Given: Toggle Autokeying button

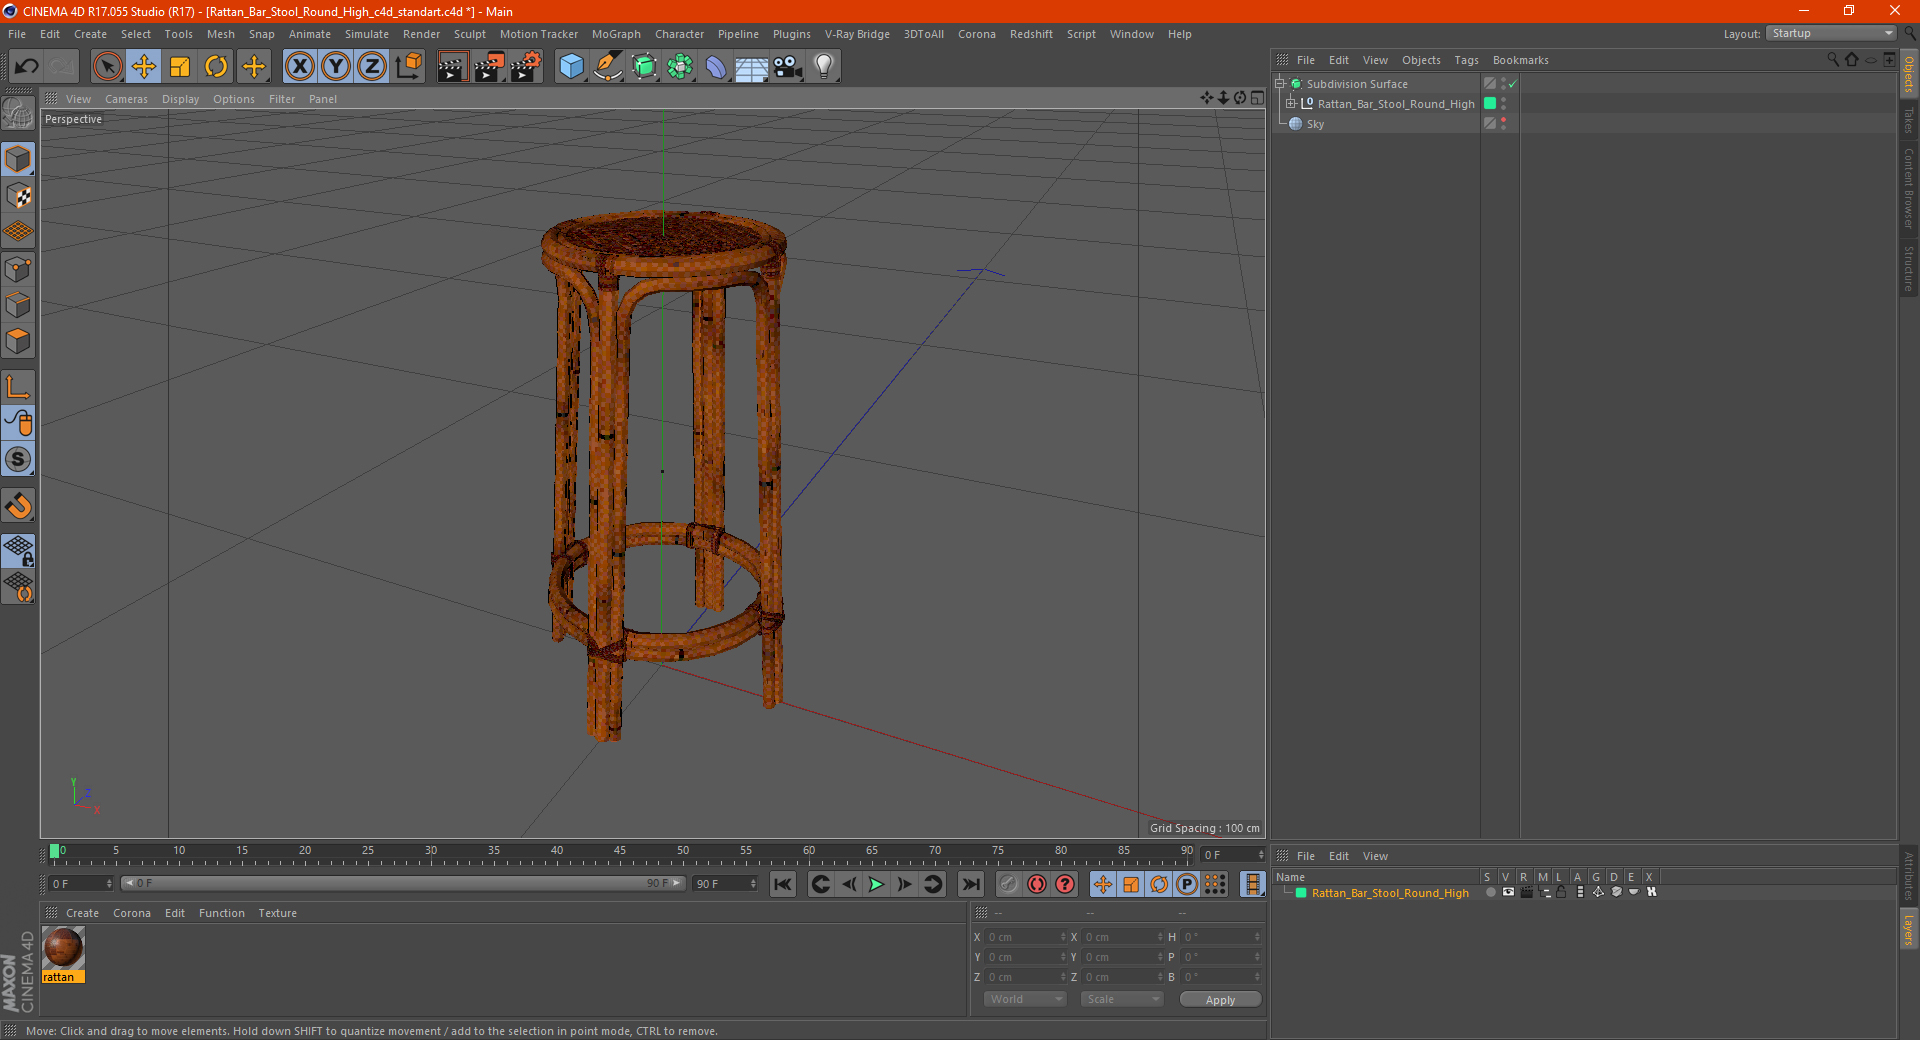Looking at the screenshot, I should coord(1037,884).
